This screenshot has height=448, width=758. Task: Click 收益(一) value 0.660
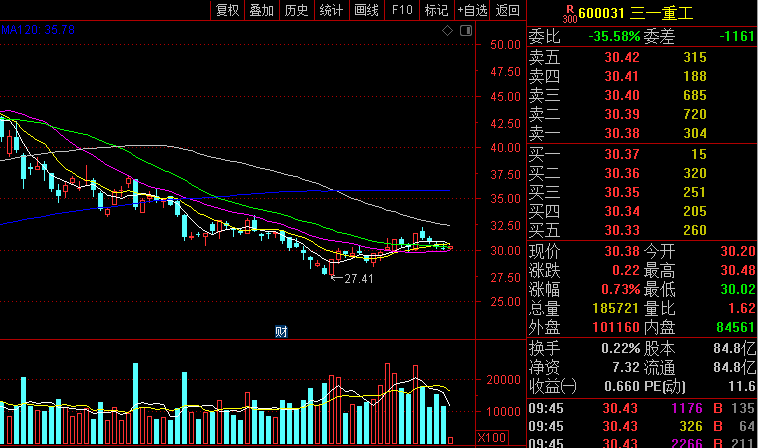click(622, 386)
